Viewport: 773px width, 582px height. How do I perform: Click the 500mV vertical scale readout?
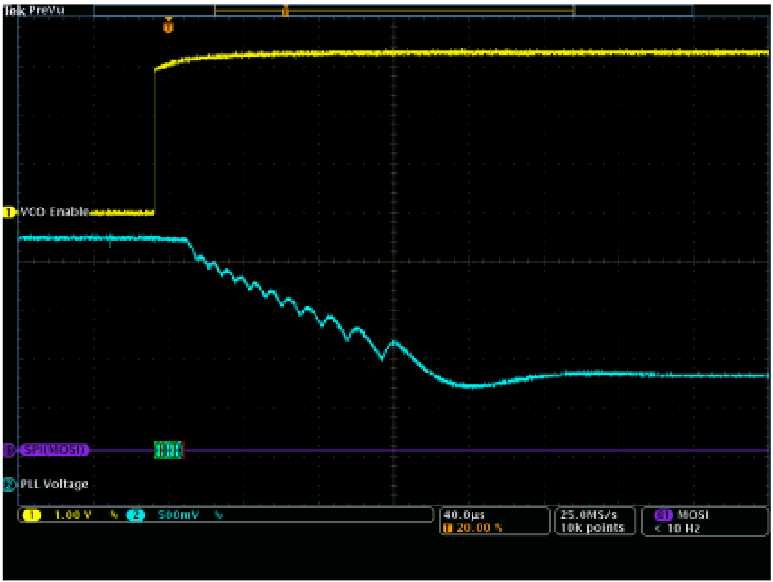[178, 515]
